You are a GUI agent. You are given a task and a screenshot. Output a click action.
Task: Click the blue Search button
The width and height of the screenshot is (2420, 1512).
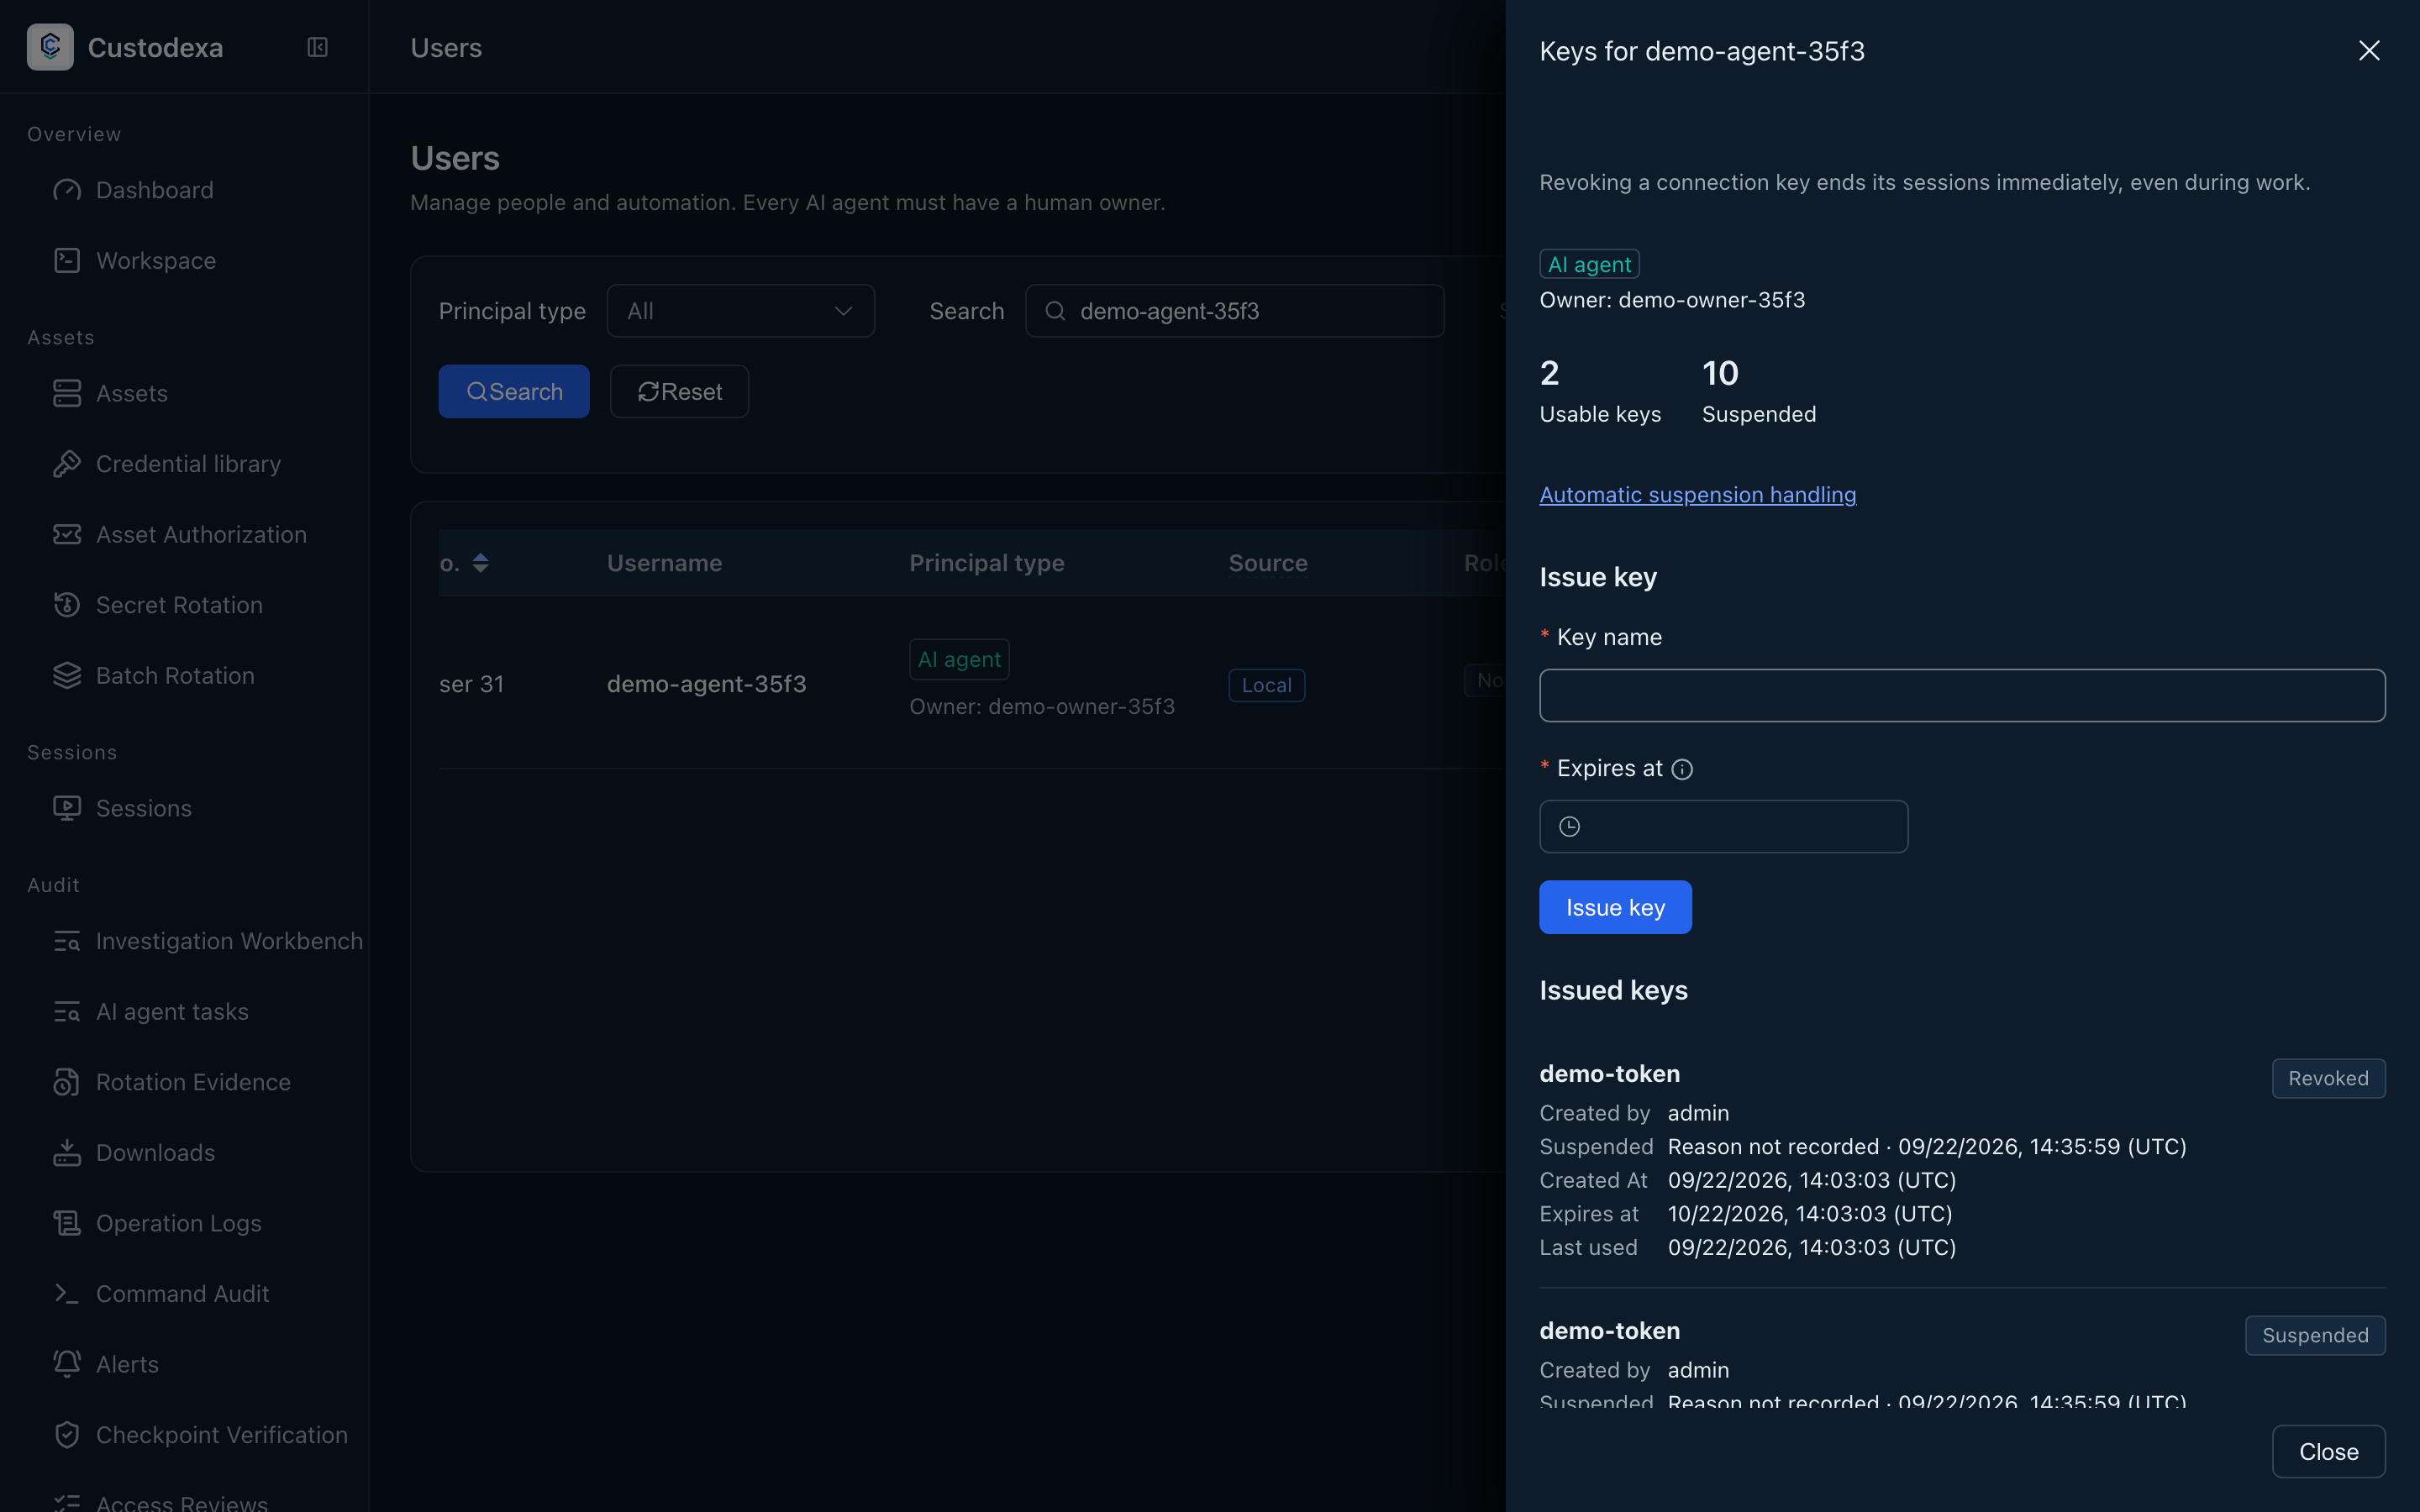coord(514,391)
